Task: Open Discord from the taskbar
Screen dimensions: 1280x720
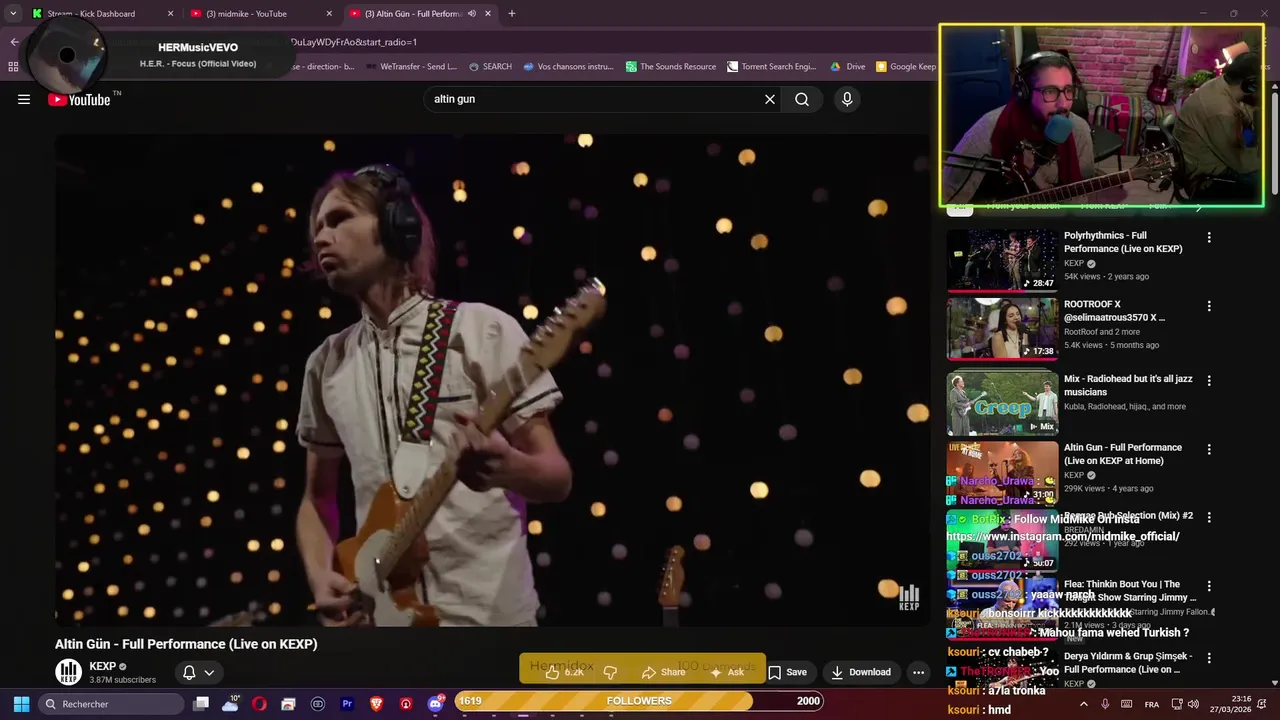Action: [x=435, y=704]
